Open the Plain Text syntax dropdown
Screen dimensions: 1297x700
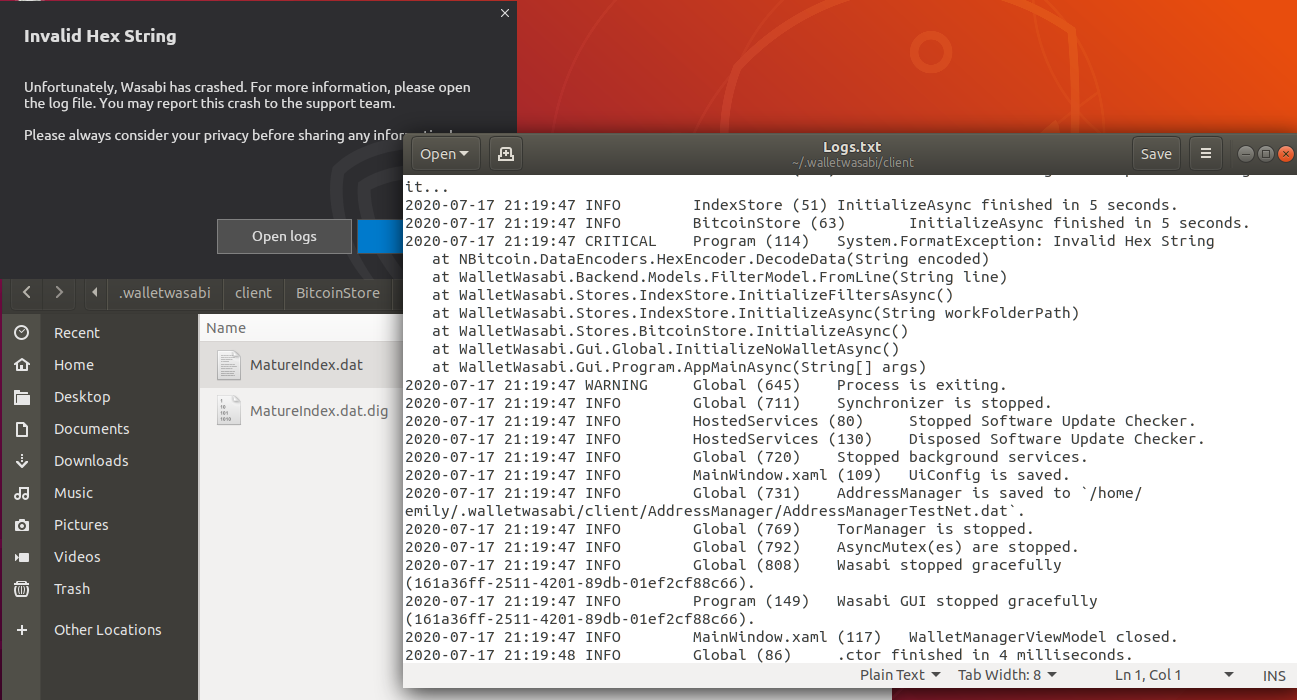(x=900, y=675)
